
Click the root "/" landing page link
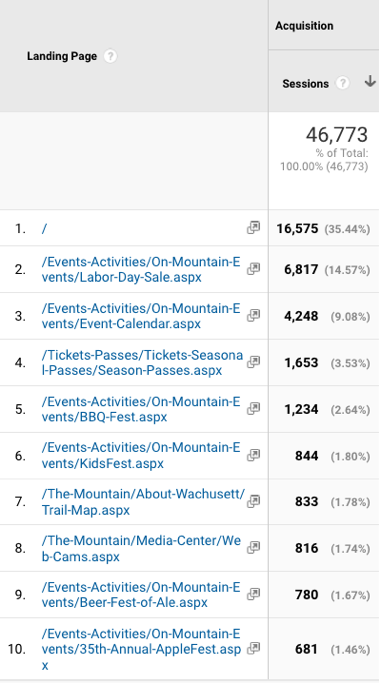tap(44, 229)
